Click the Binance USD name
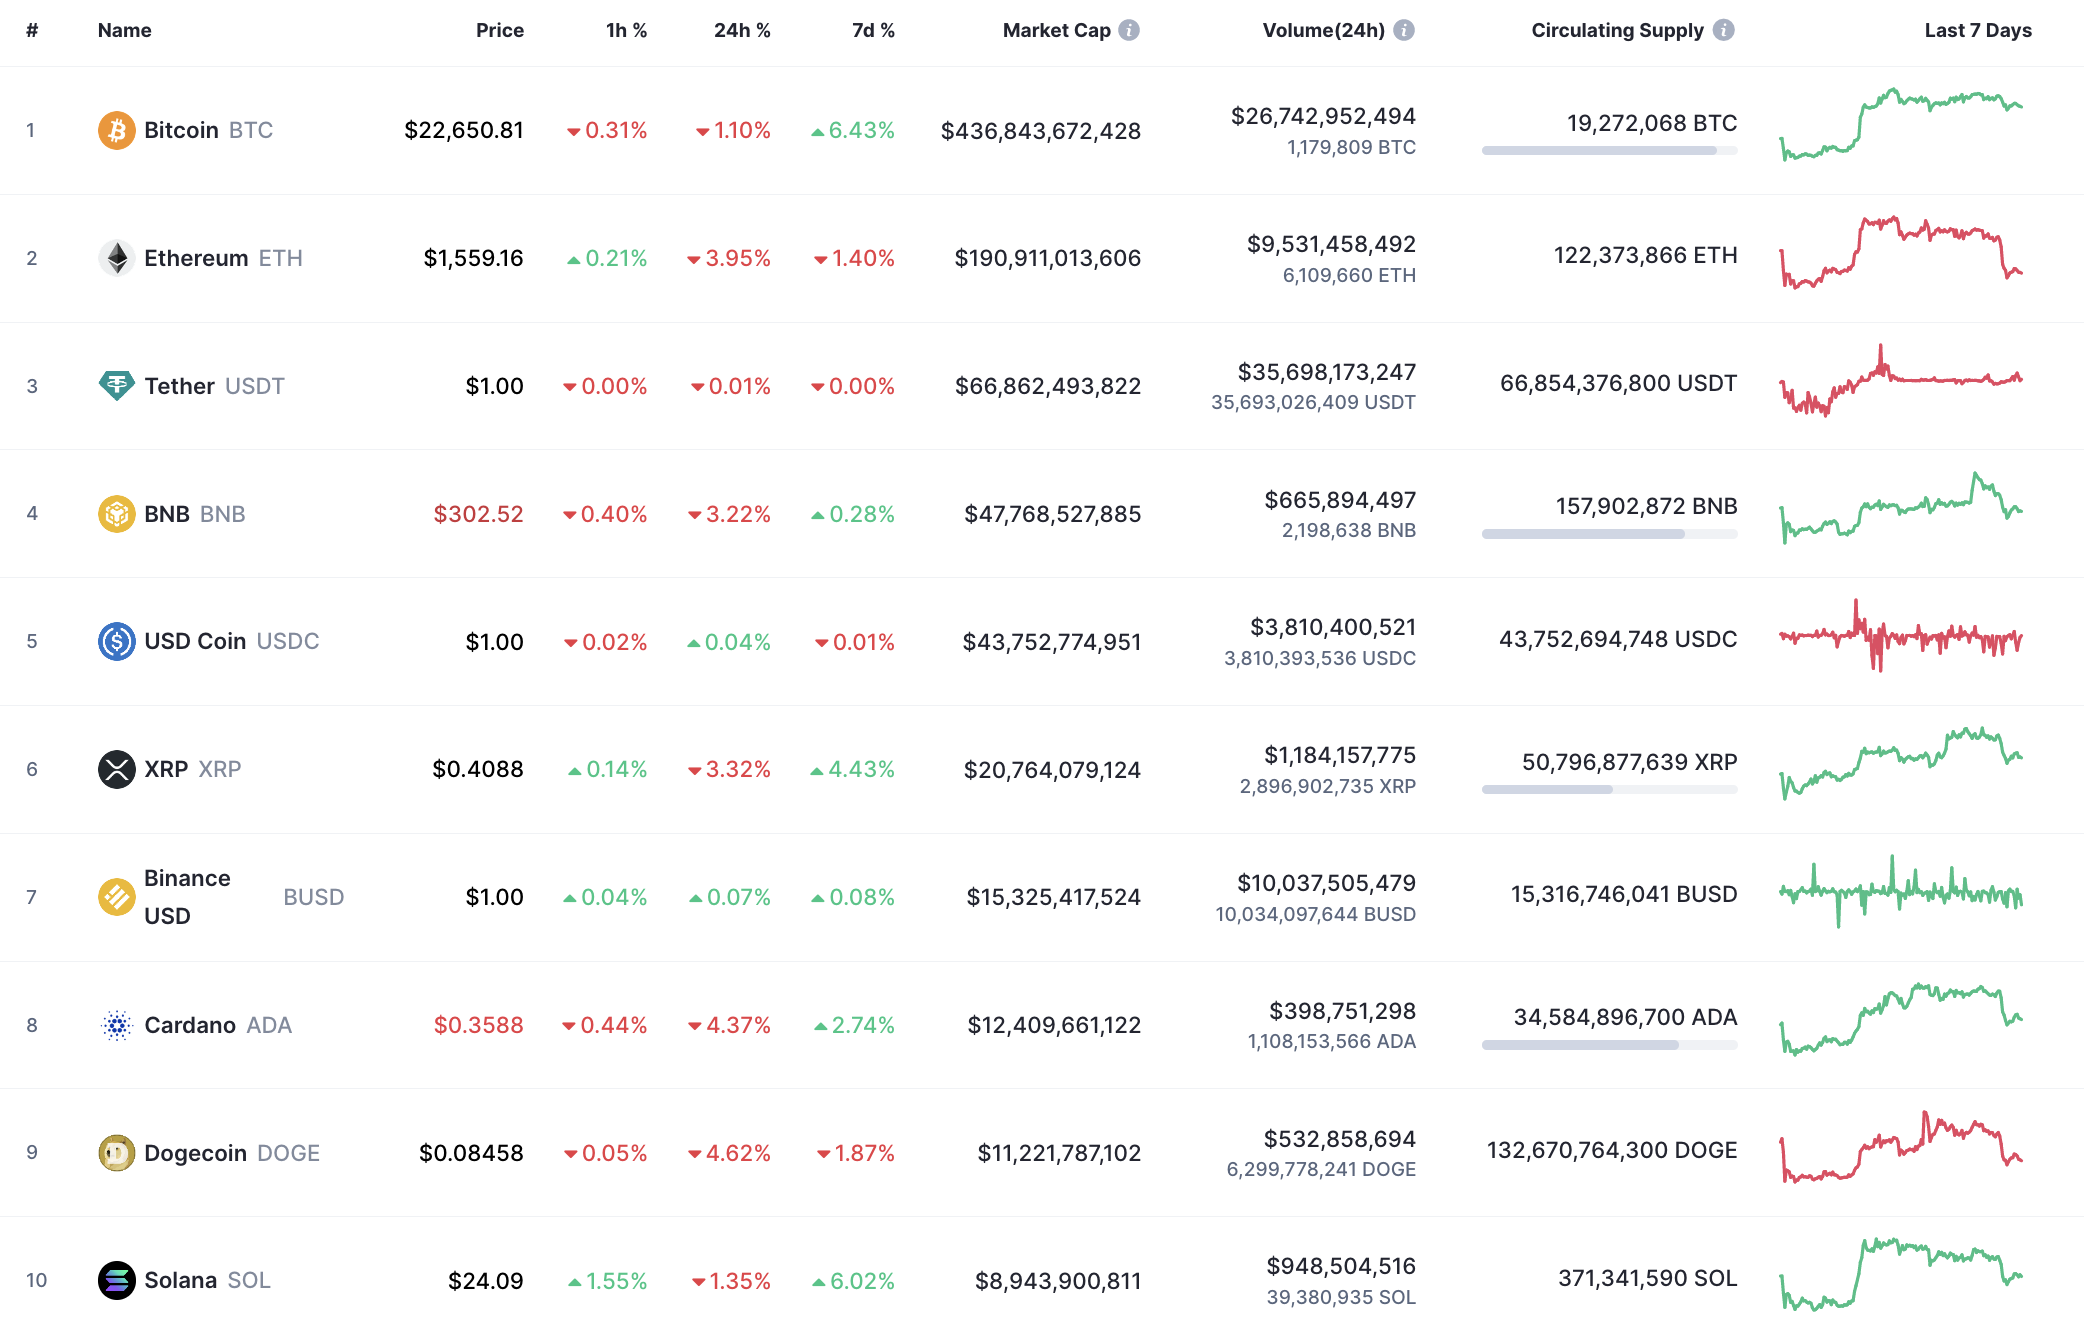Screen dimensions: 2084x1332 187,896
